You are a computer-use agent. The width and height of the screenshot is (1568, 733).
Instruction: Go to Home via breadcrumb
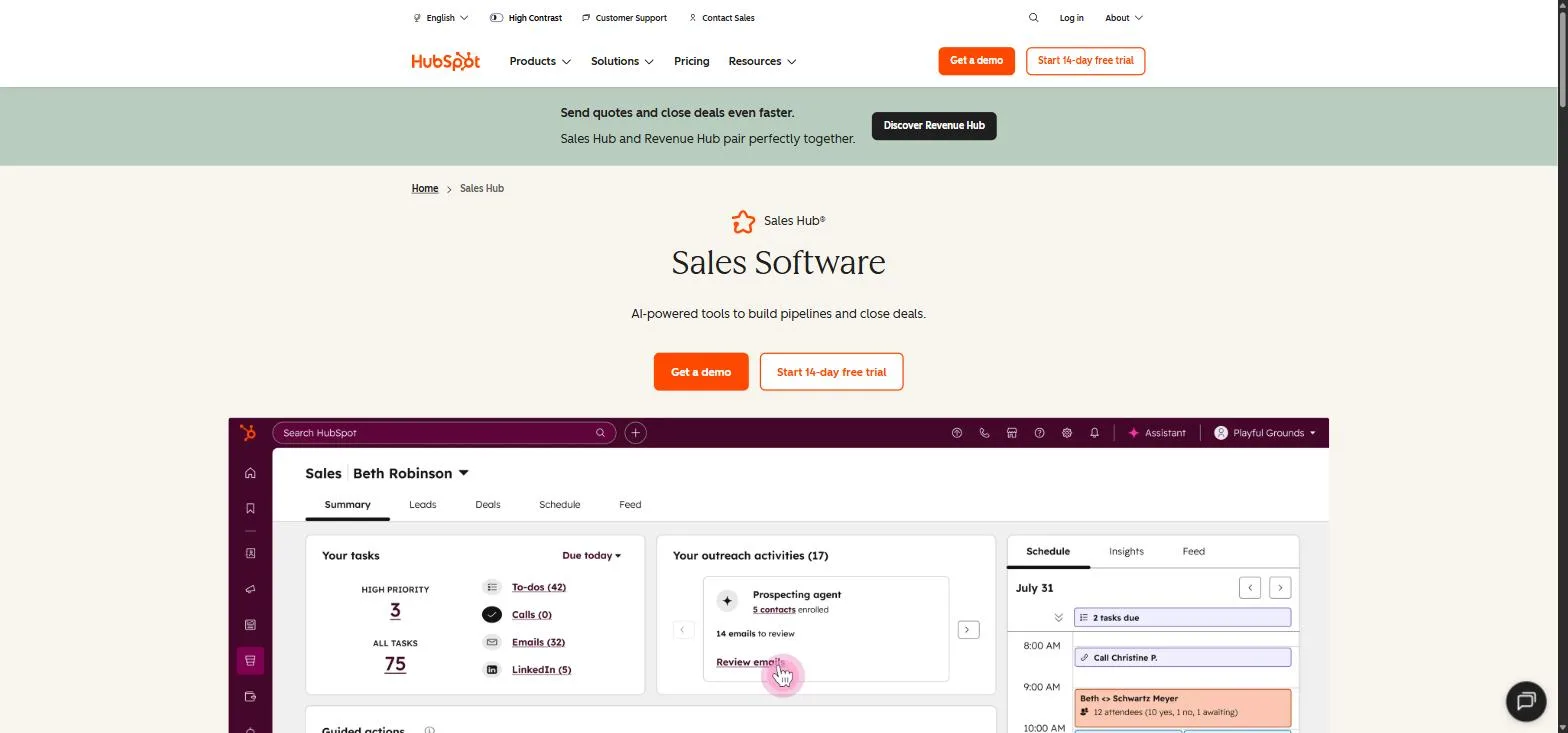425,188
